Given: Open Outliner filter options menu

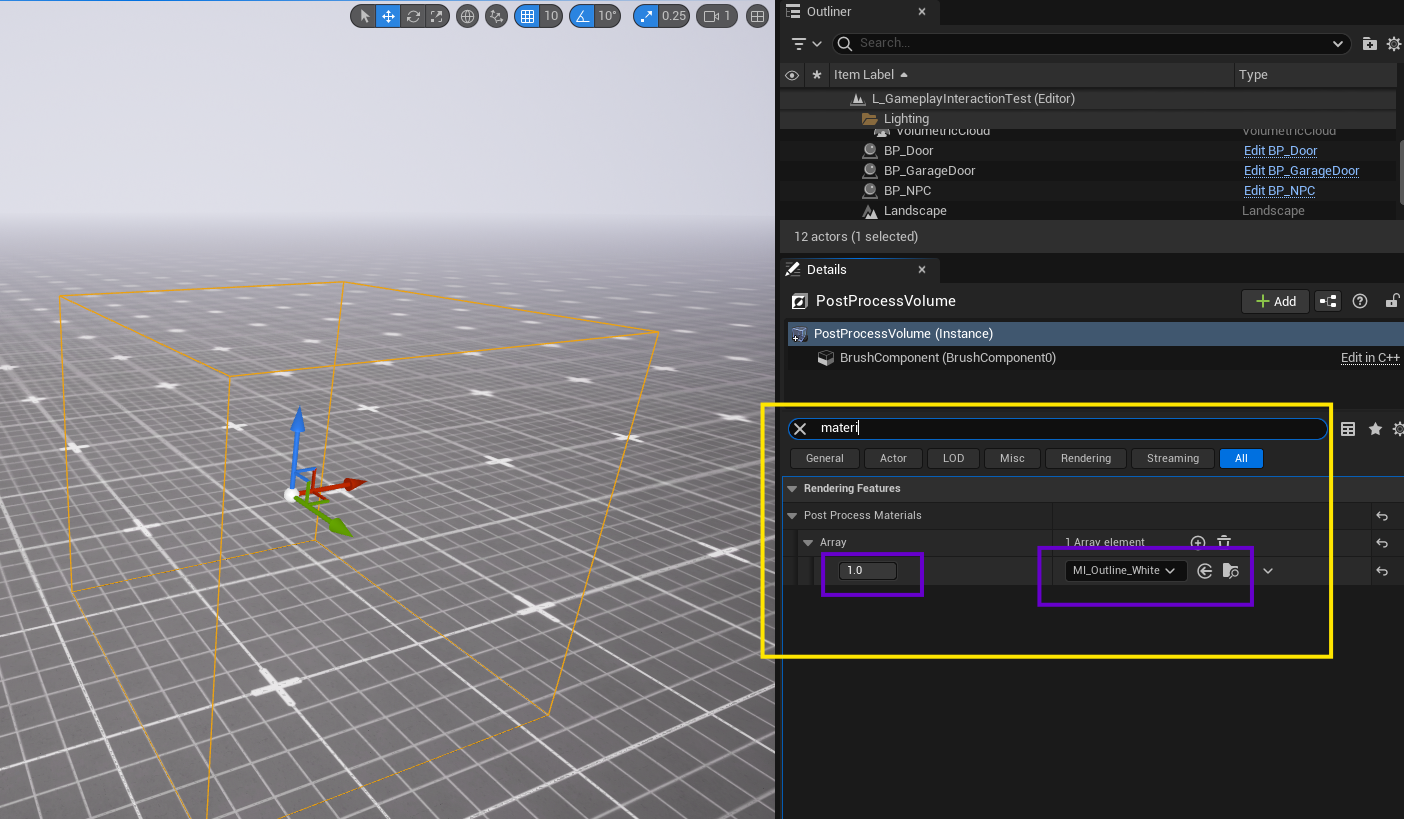Looking at the screenshot, I should coord(807,44).
